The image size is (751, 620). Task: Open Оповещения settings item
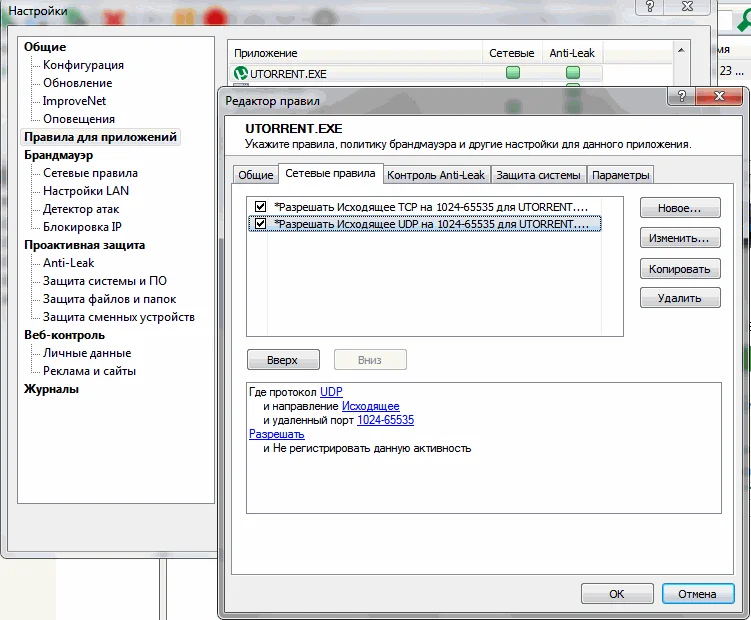[79, 119]
